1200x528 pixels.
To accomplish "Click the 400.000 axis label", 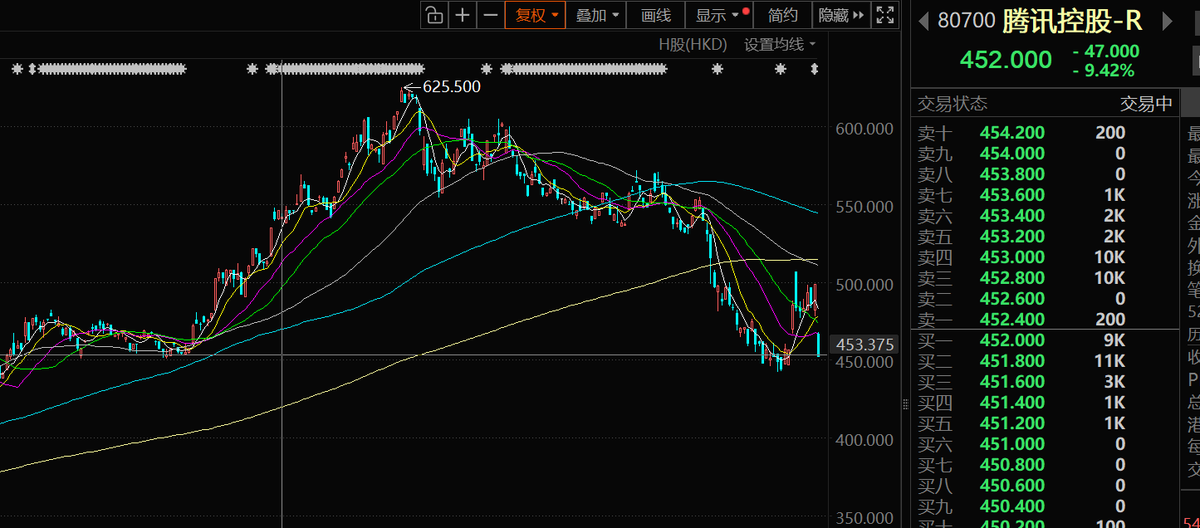I will 864,440.
